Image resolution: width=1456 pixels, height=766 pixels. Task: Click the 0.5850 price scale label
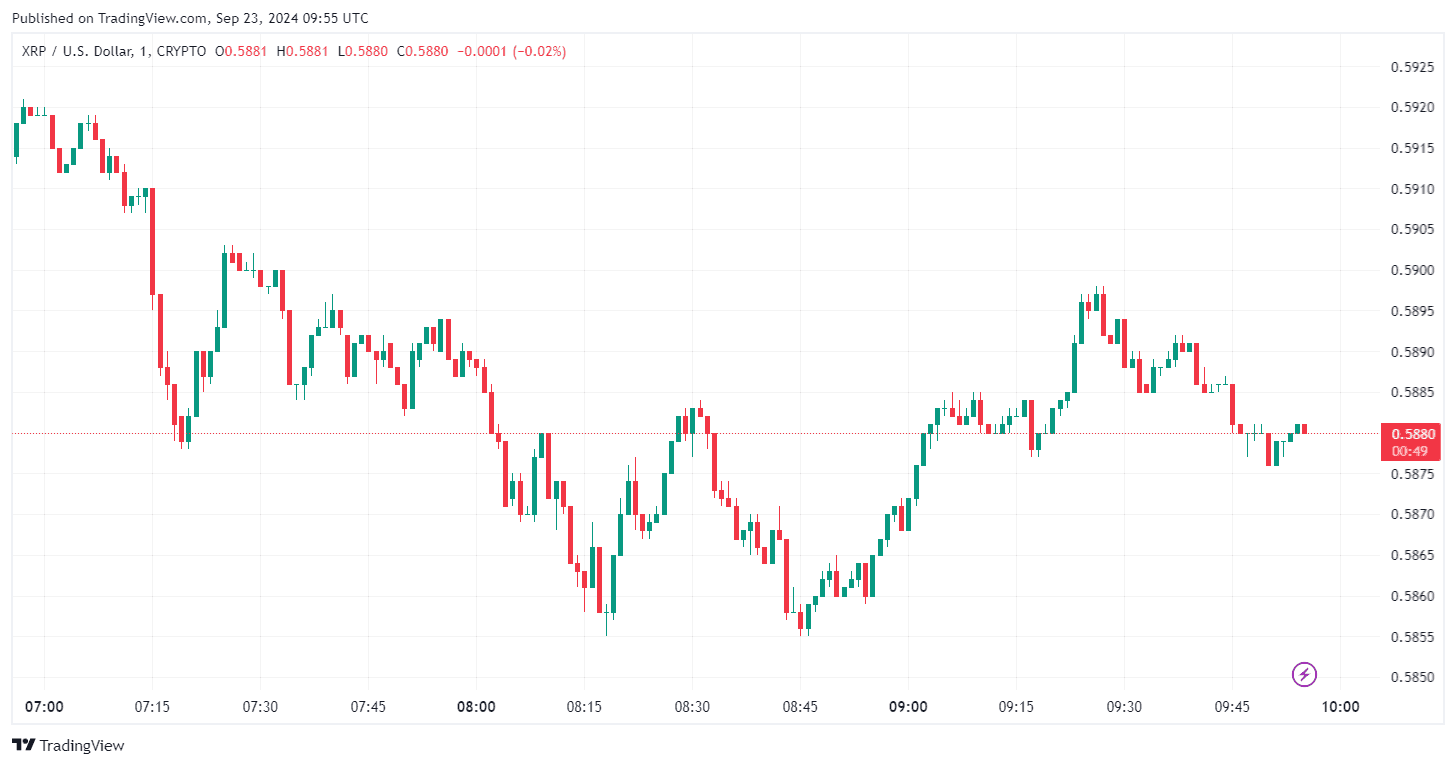[1413, 678]
